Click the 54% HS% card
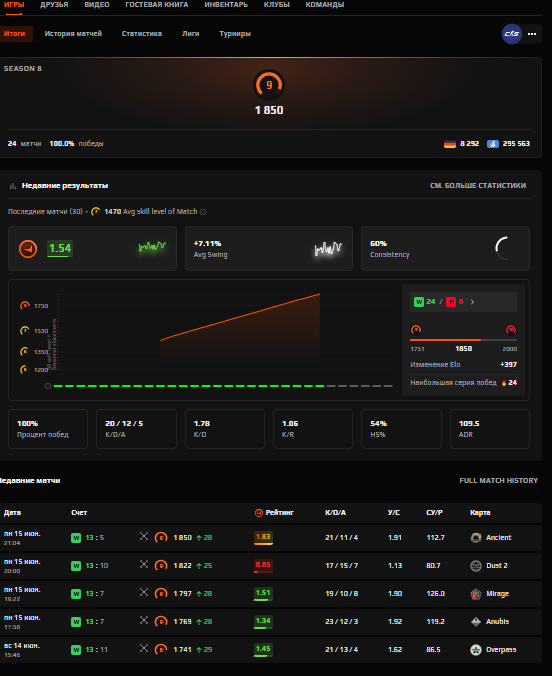Image resolution: width=552 pixels, height=676 pixels. click(401, 429)
